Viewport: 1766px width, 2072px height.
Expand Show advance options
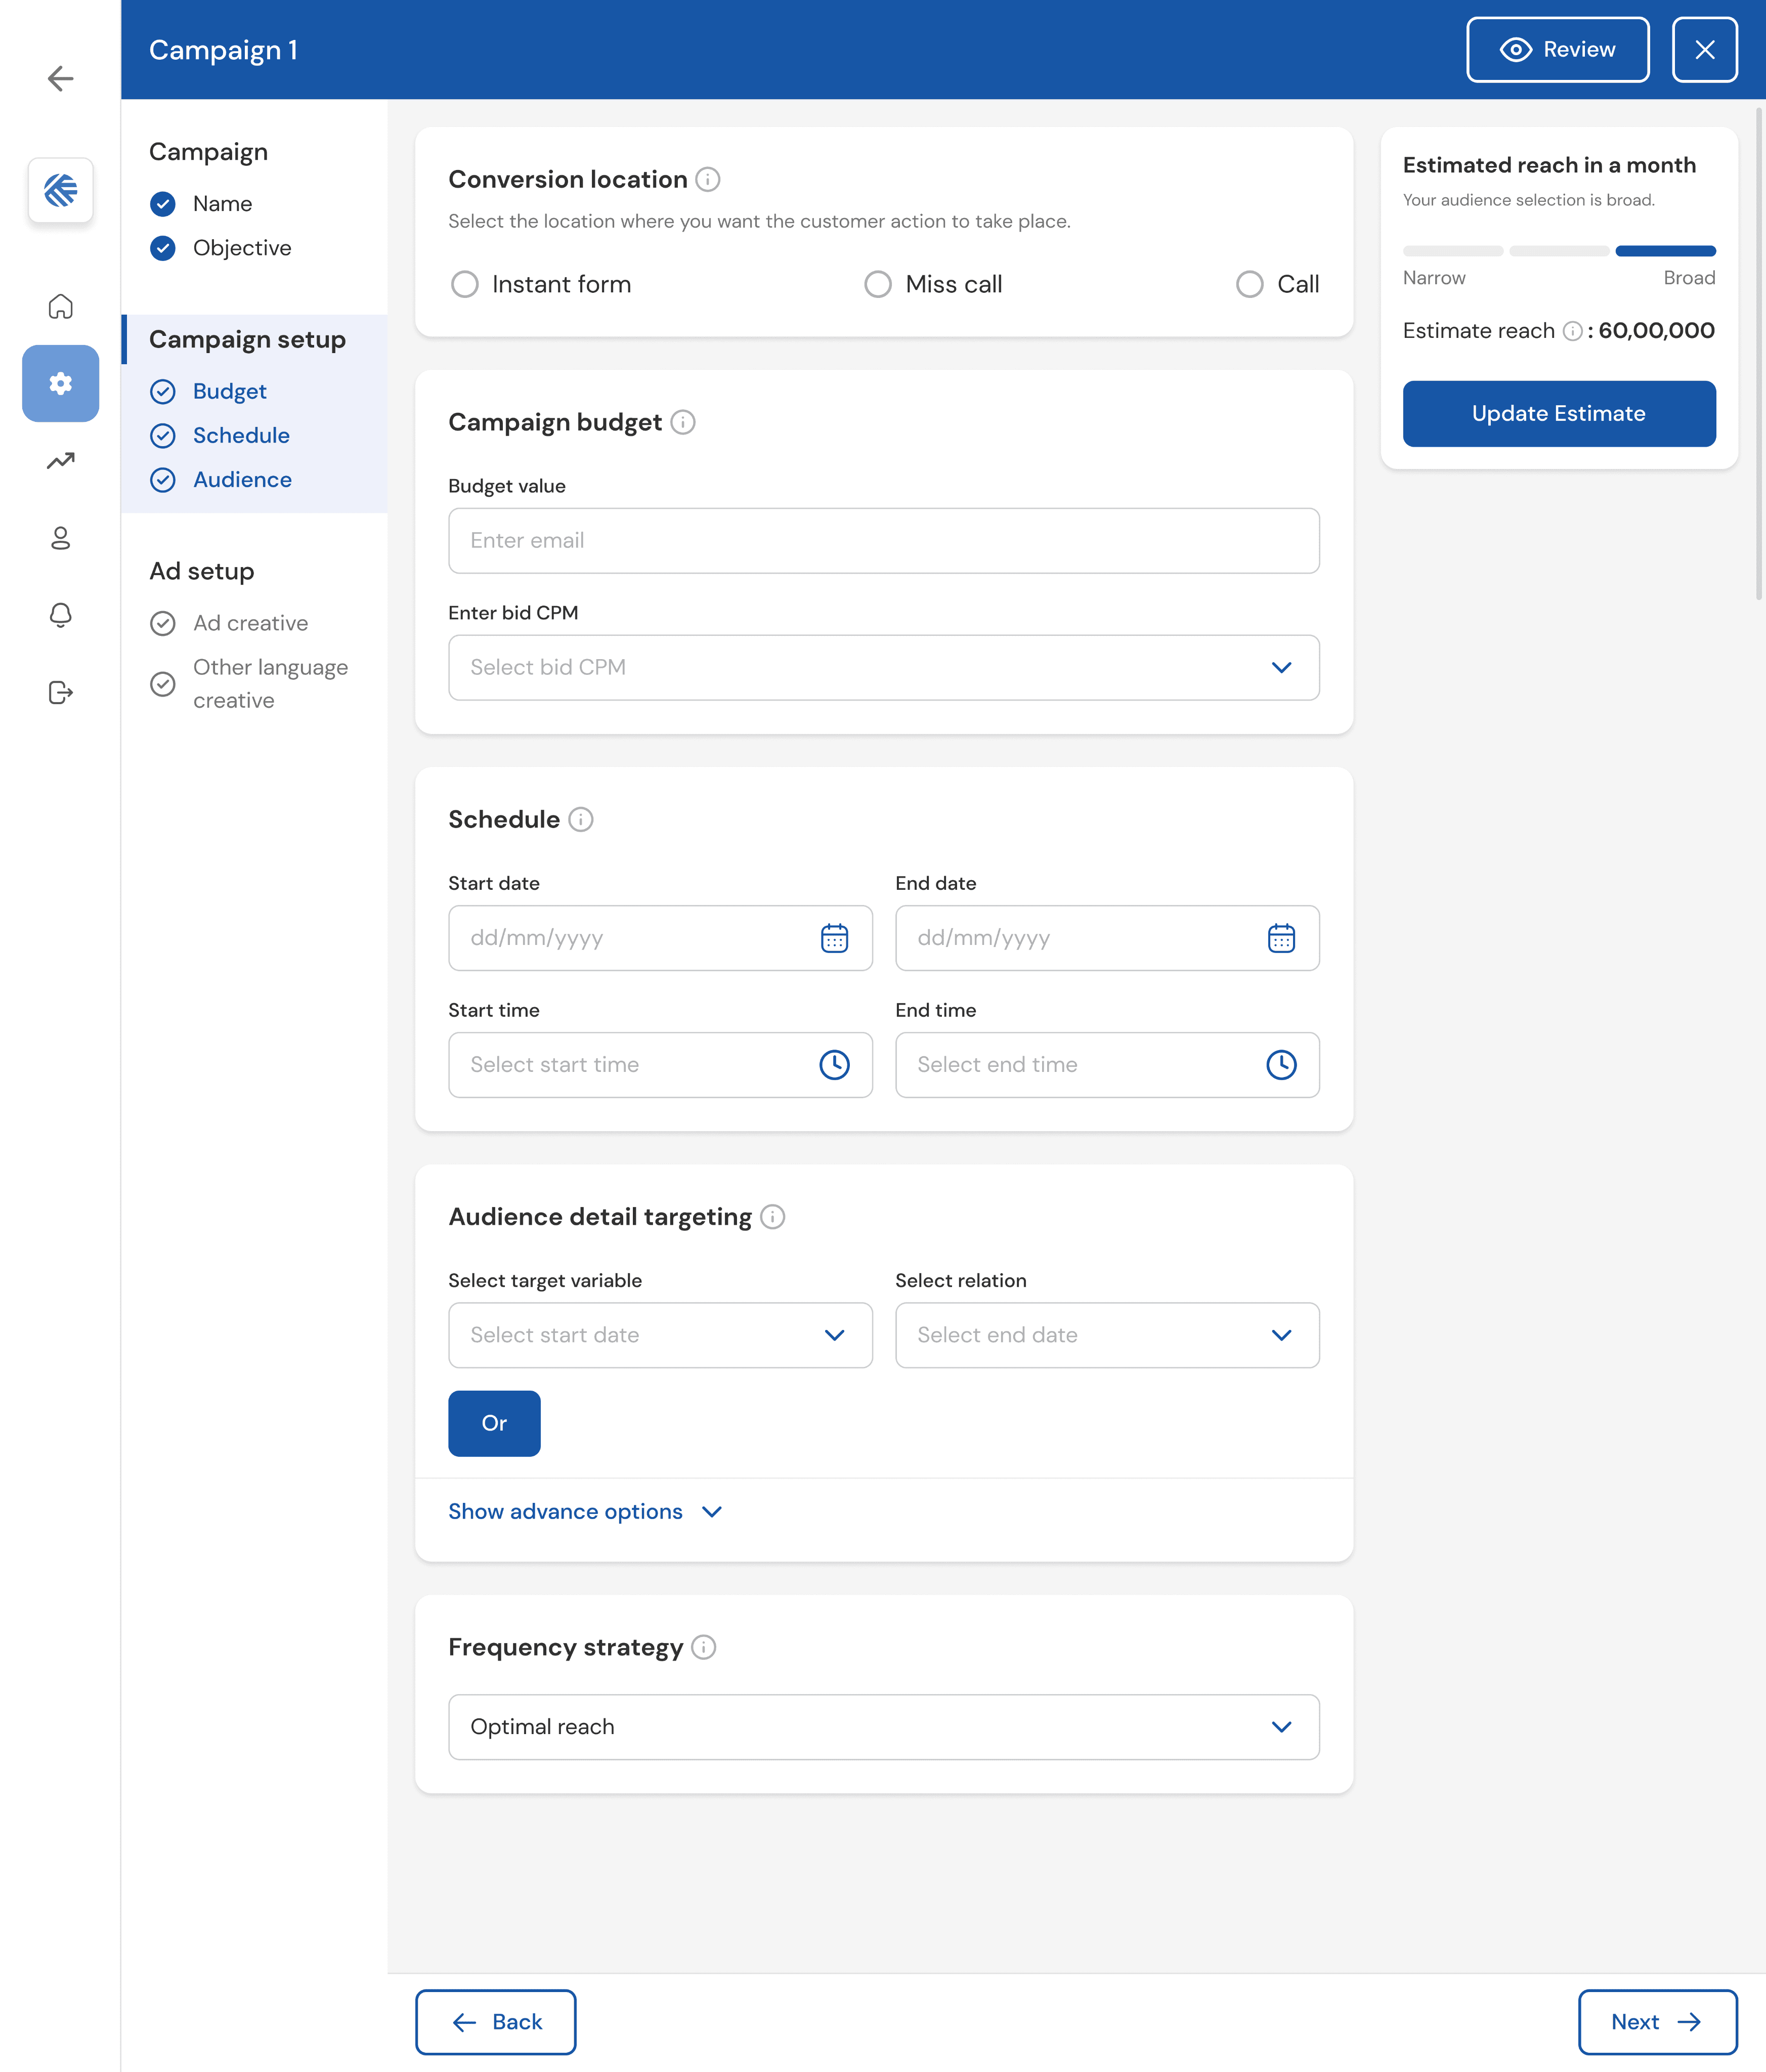585,1512
